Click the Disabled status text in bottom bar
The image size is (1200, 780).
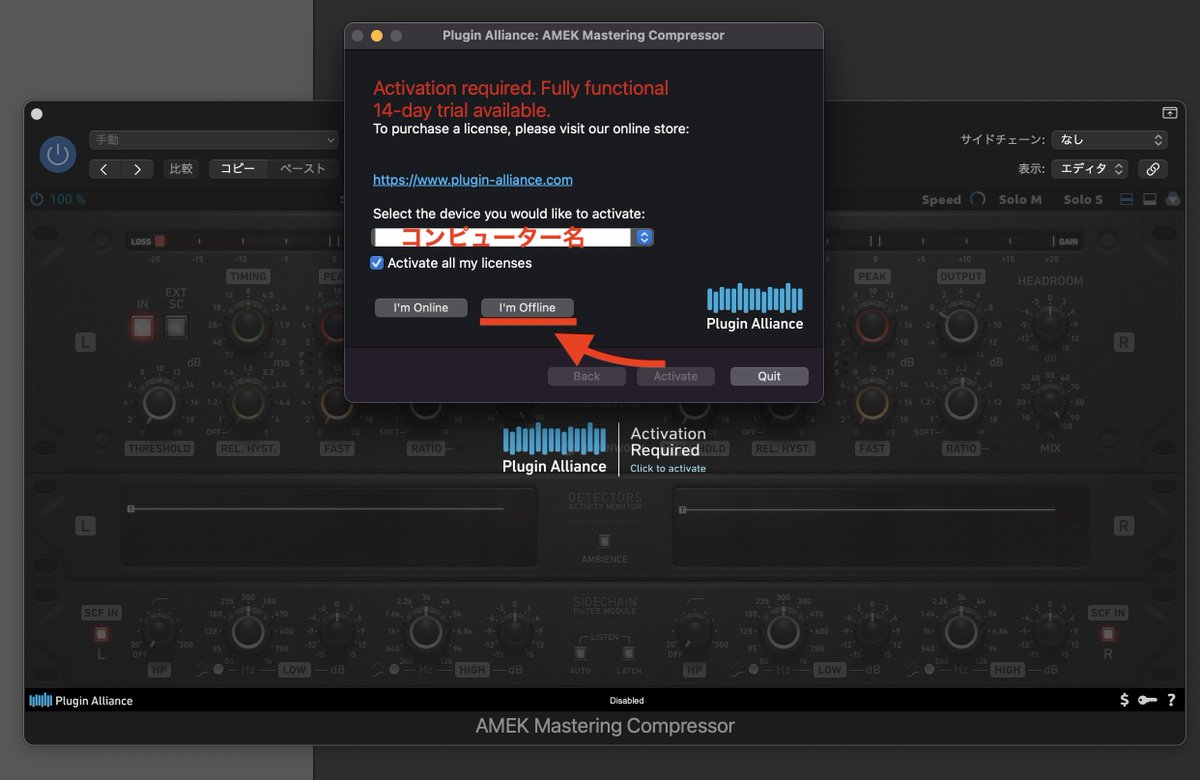tap(627, 701)
